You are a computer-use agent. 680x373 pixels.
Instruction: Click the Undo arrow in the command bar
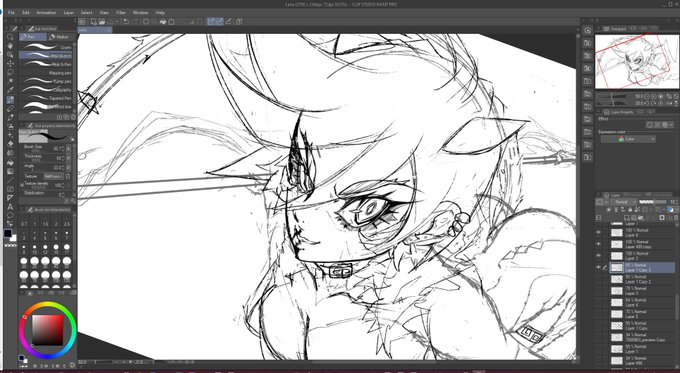tap(126, 22)
